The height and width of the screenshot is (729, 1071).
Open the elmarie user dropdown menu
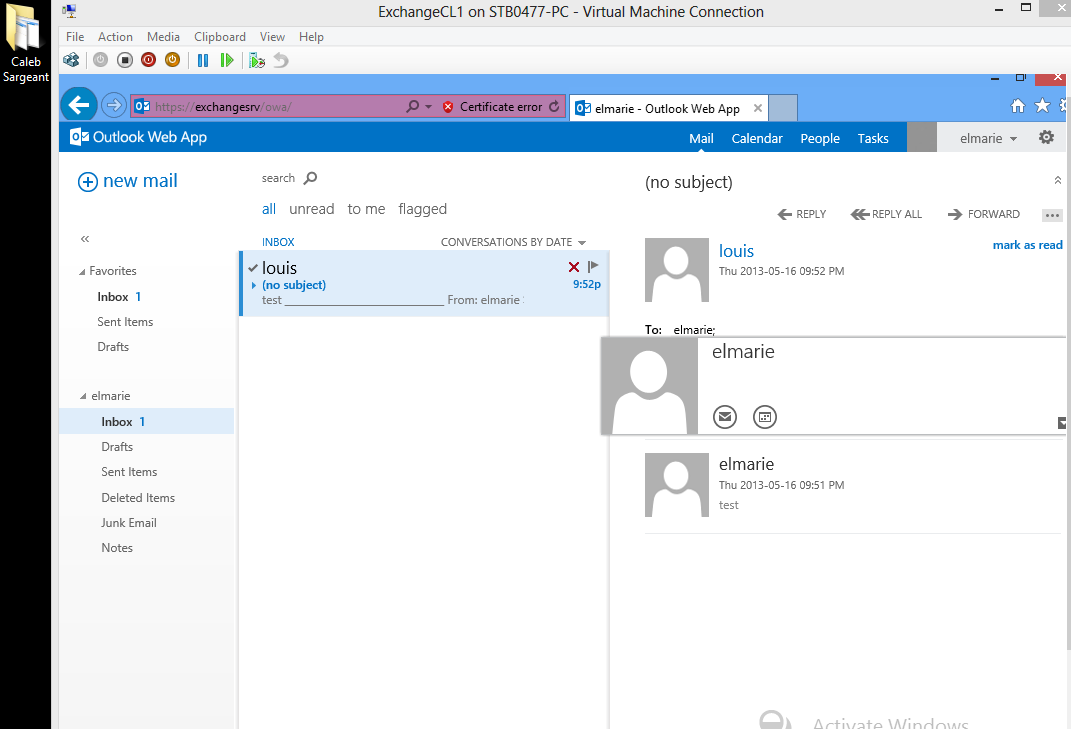coord(988,138)
